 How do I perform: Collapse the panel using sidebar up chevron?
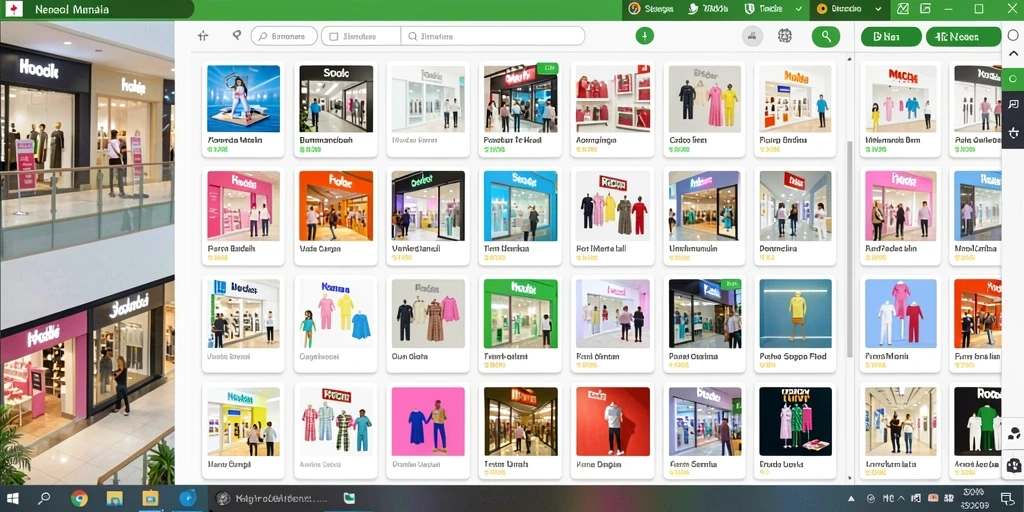pos(1013,54)
